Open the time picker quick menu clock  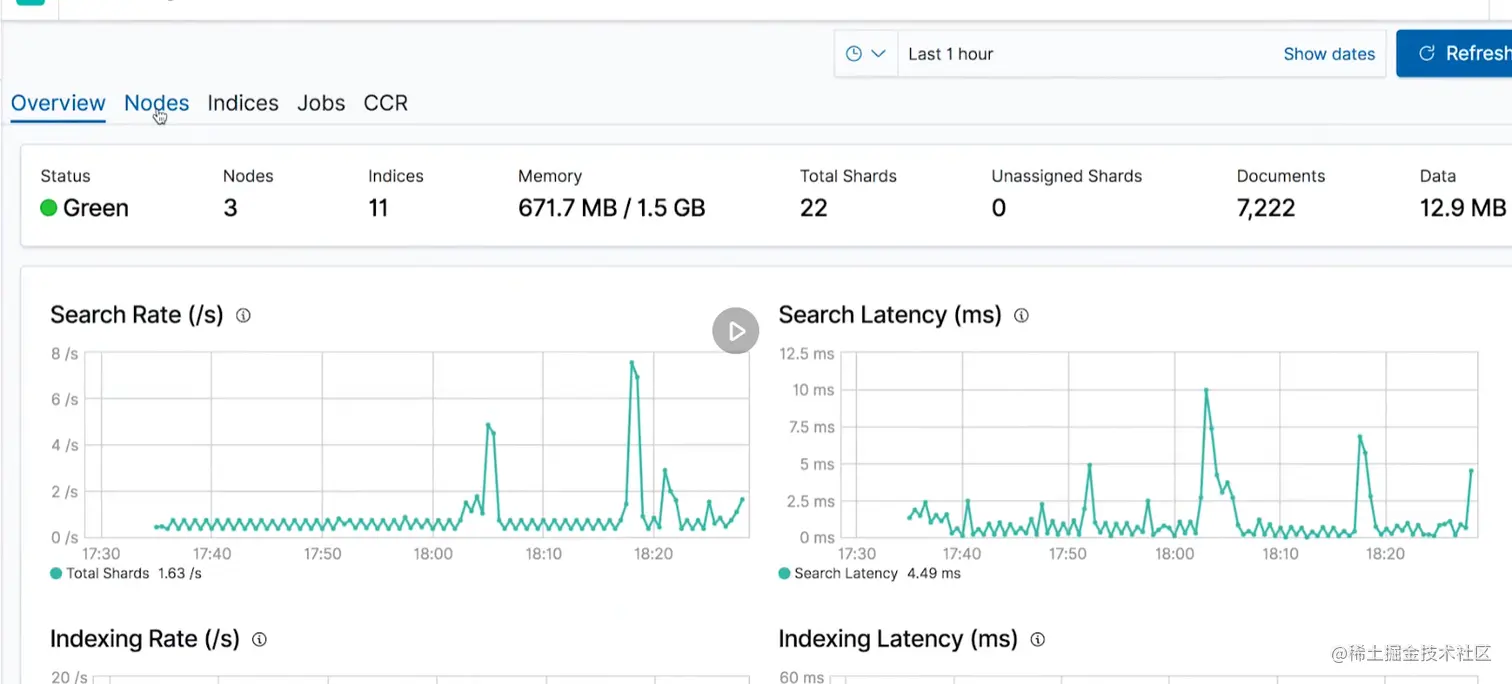[866, 54]
